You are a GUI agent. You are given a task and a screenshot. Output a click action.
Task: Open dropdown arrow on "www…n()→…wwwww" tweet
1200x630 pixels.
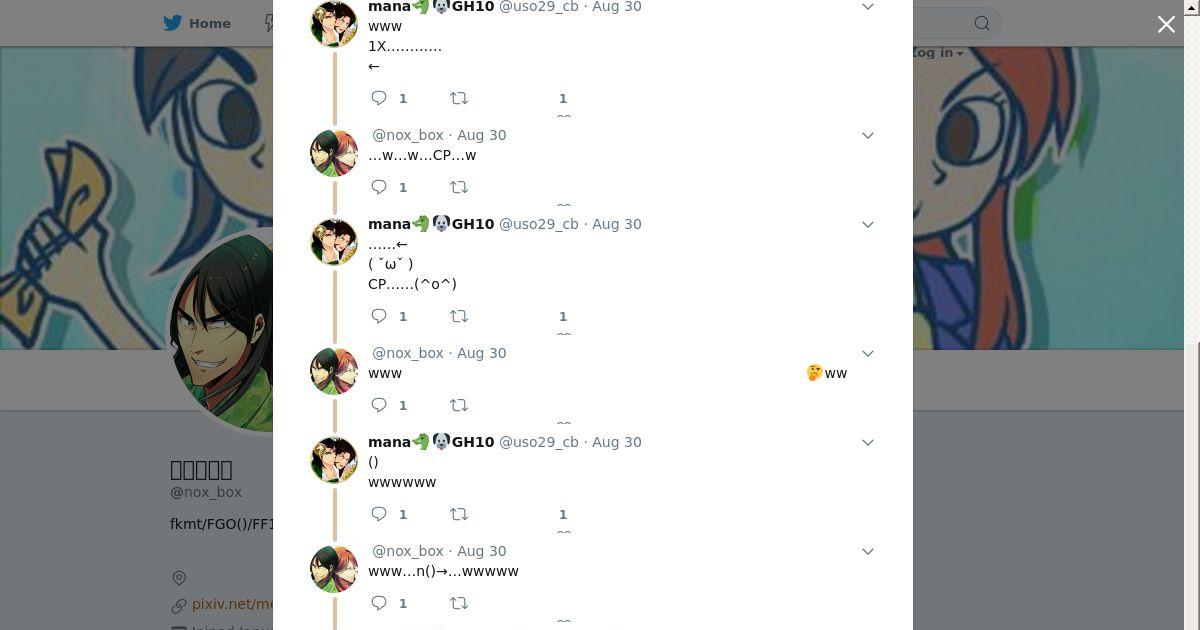868,551
